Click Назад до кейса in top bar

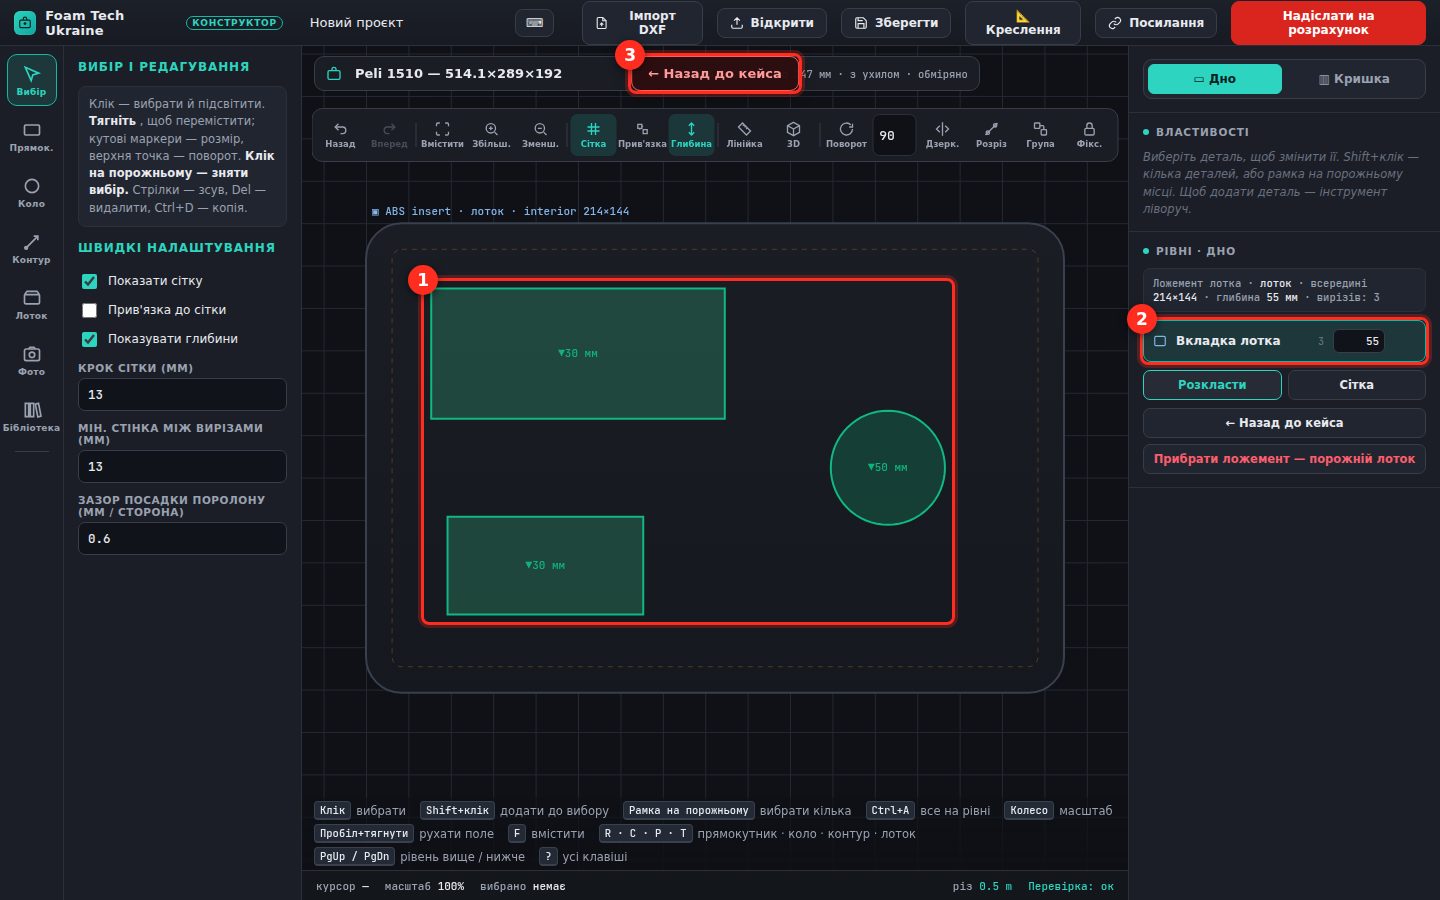714,73
